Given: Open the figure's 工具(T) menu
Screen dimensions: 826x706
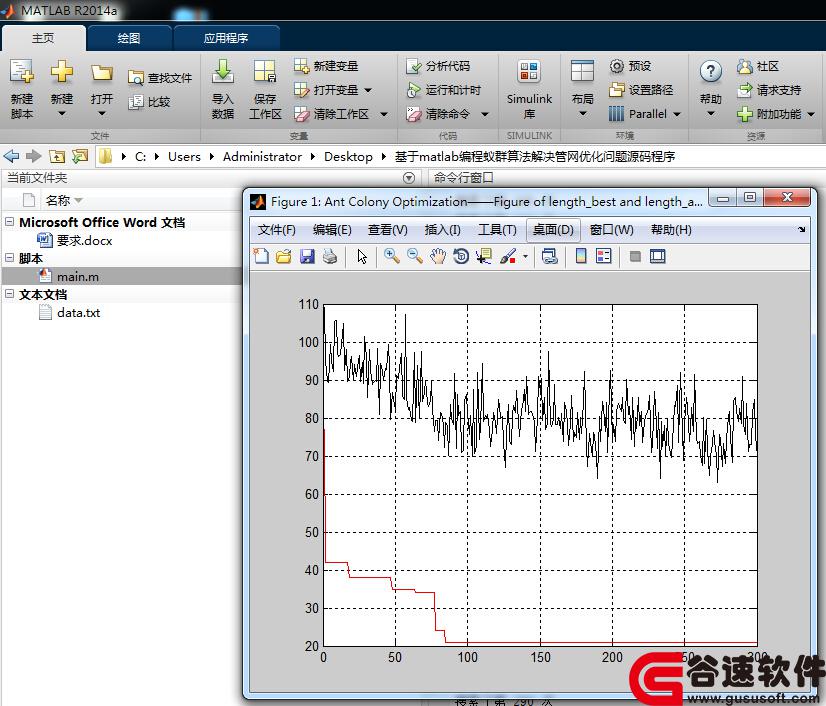Looking at the screenshot, I should click(497, 230).
